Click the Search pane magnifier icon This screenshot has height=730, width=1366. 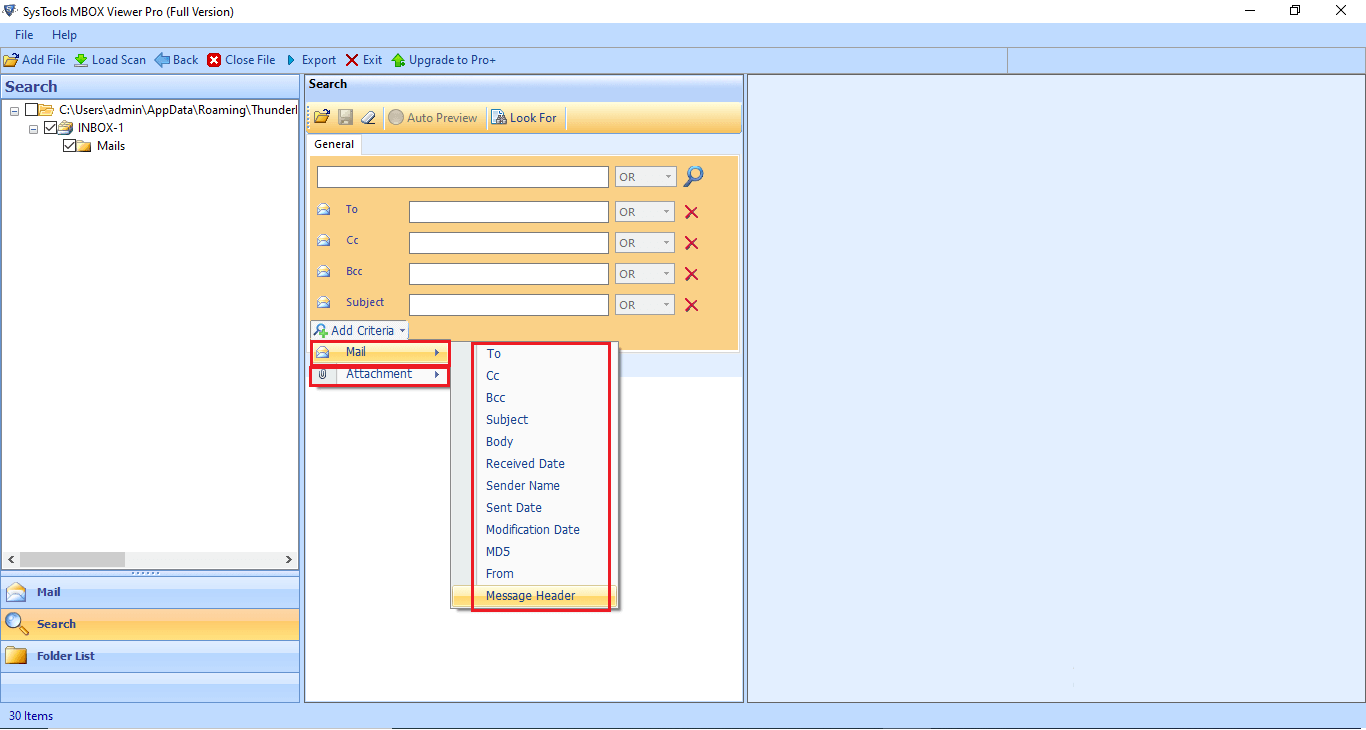16,624
